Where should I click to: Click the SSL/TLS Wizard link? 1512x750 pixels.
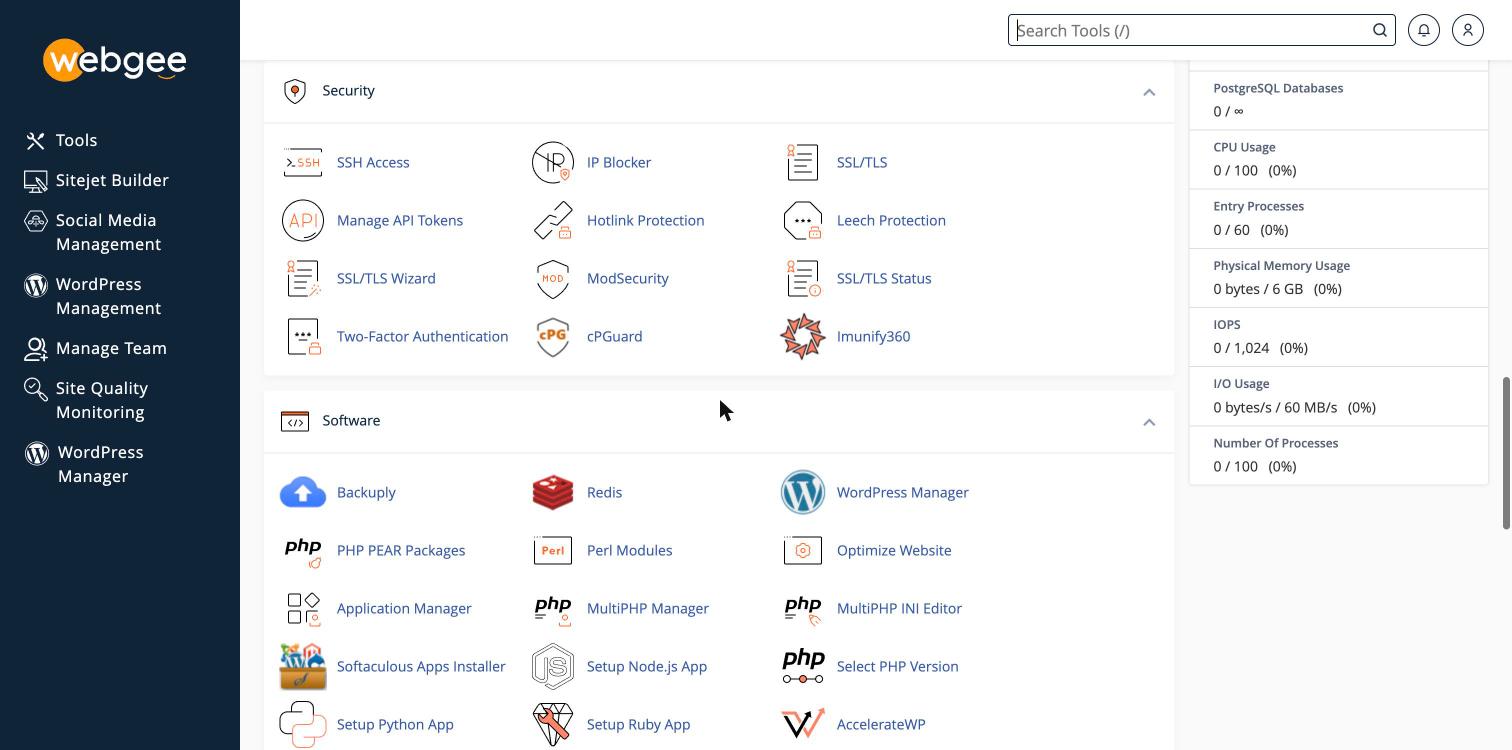386,278
